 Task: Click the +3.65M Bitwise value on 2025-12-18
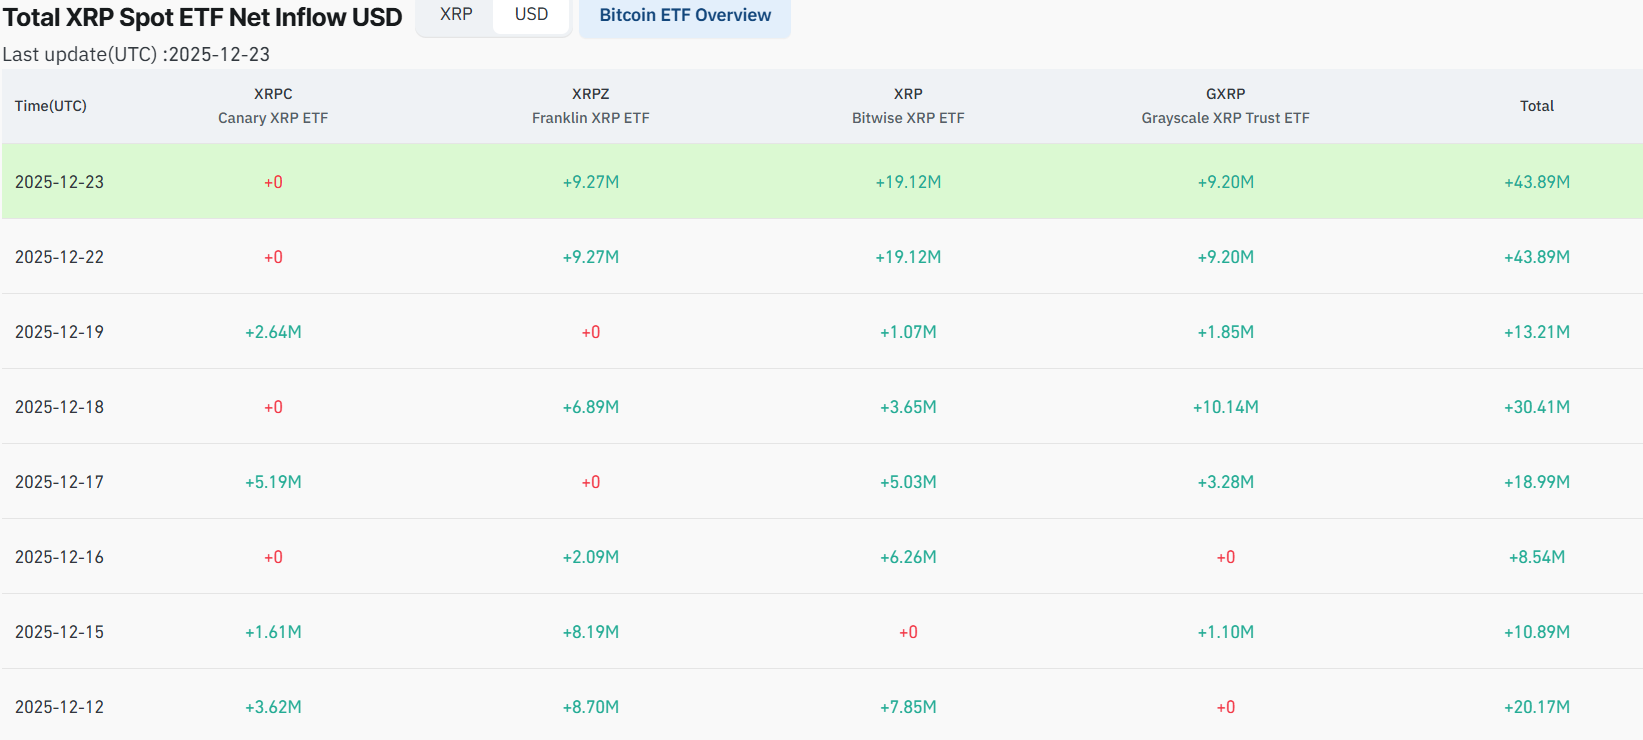[908, 407]
